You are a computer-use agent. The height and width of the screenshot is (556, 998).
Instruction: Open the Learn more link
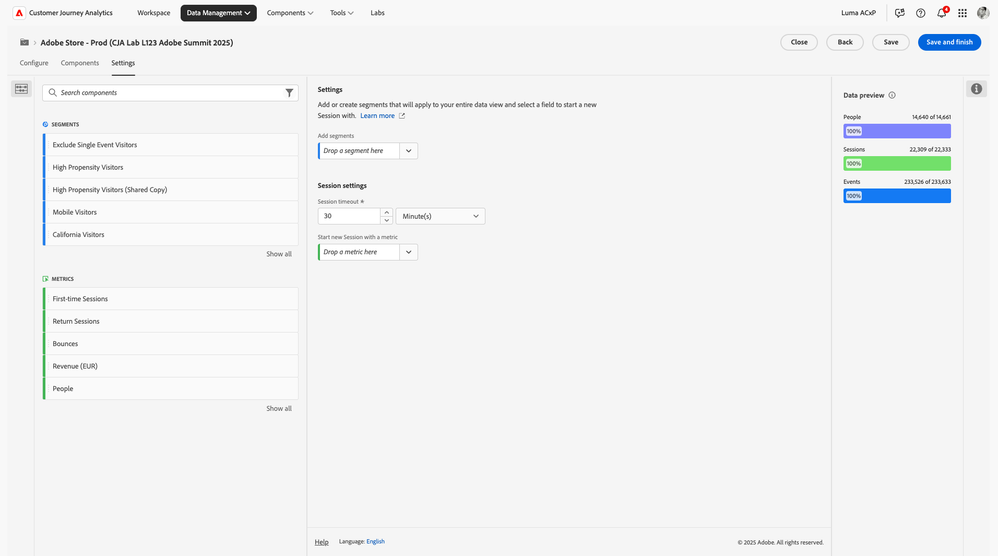(378, 116)
